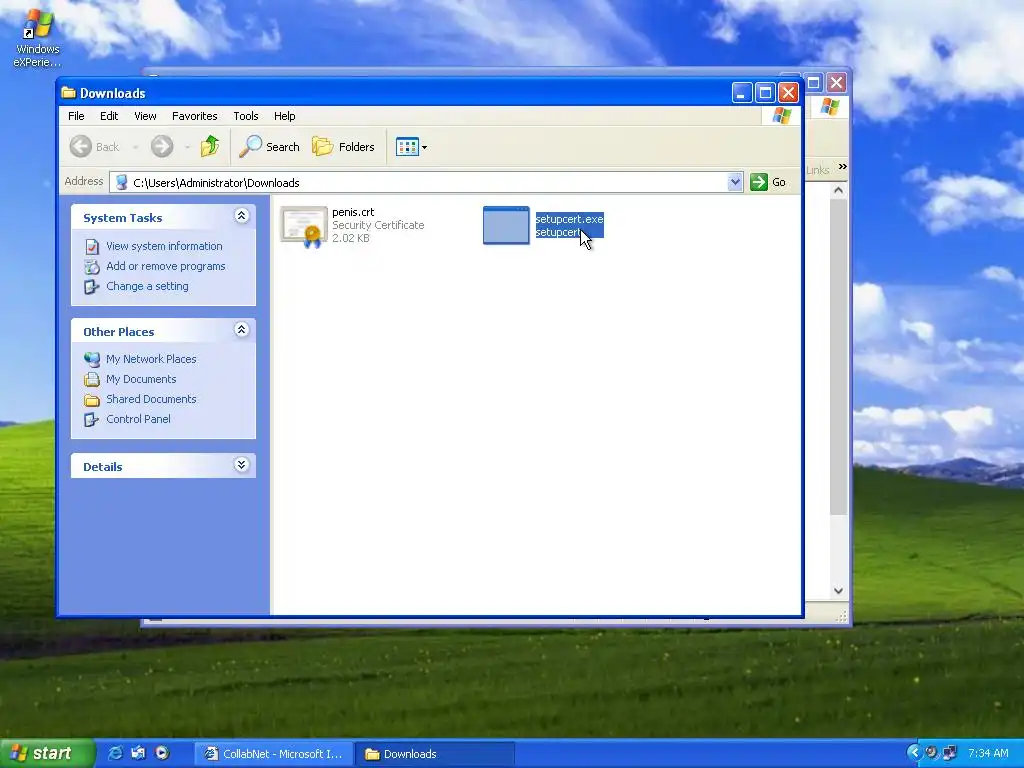Open the Back history dropdown arrow

click(135, 148)
